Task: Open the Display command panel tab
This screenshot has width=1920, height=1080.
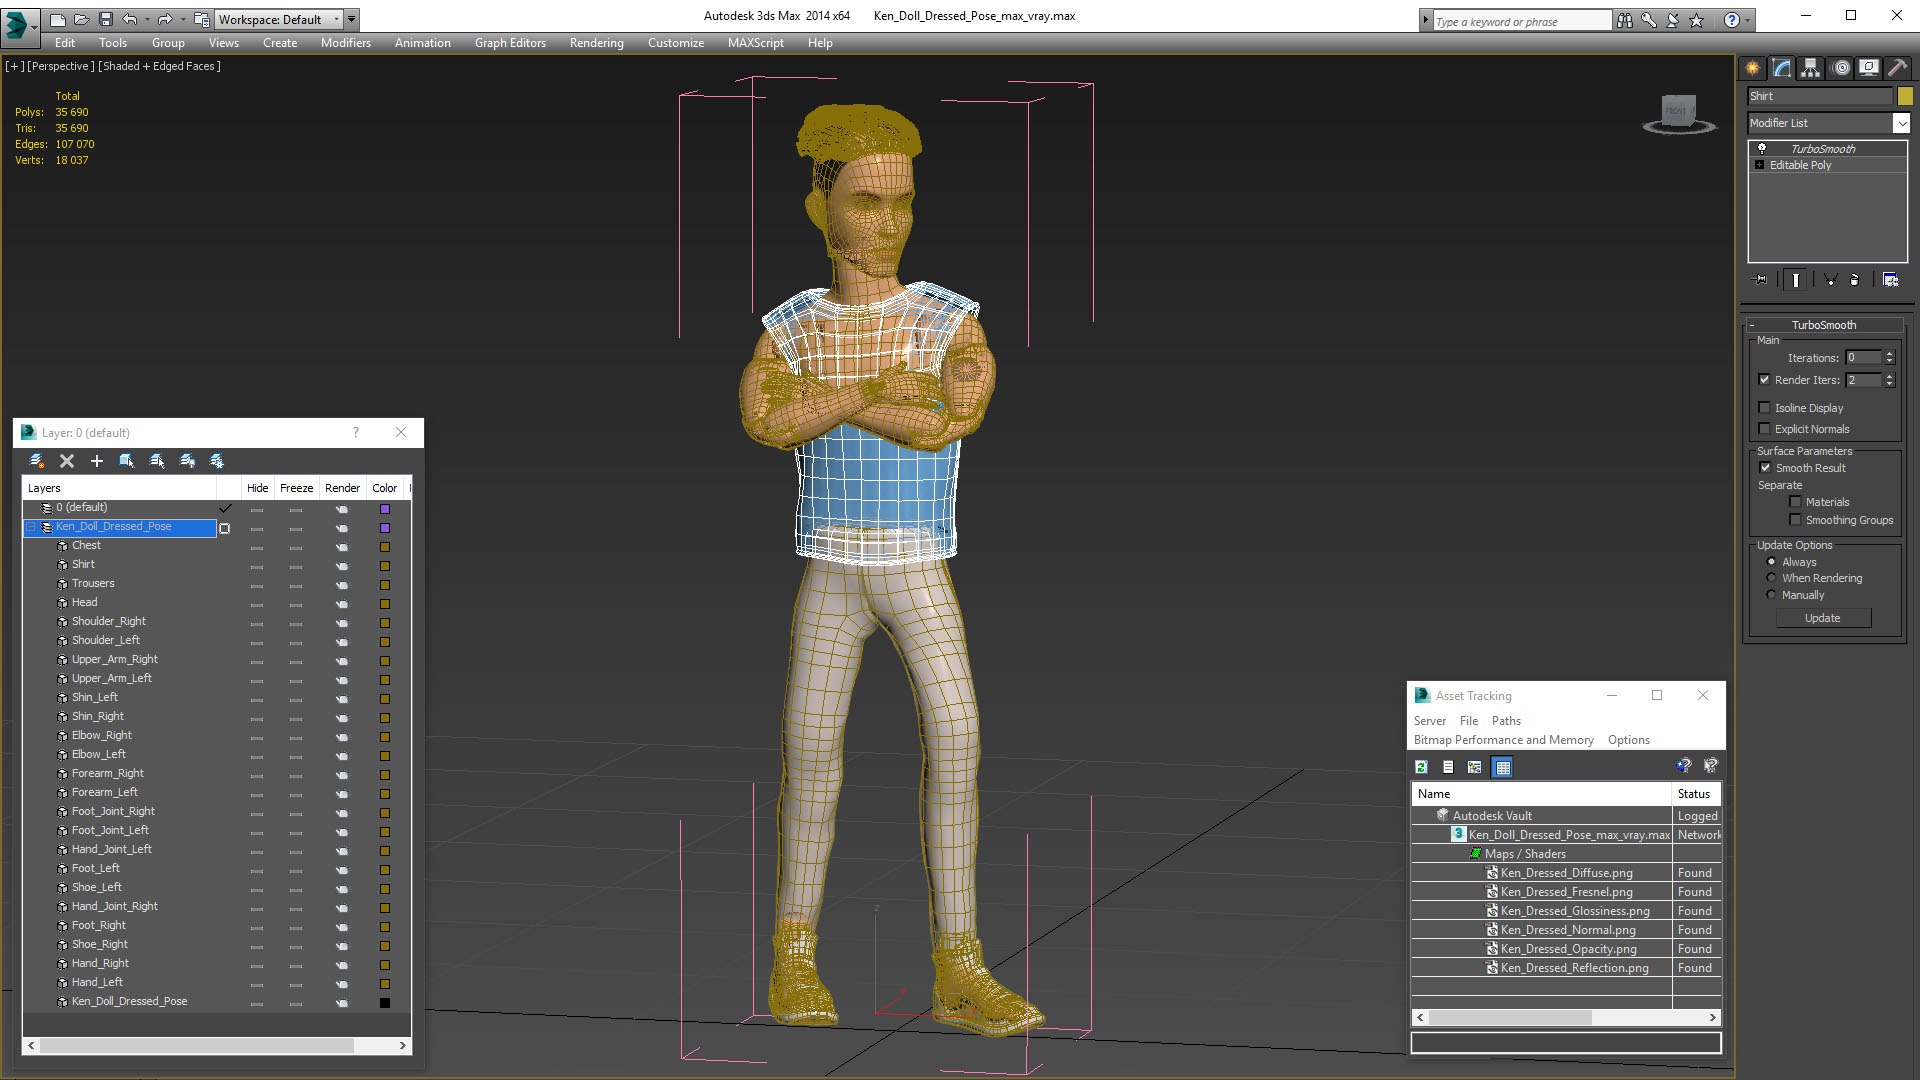Action: (1868, 68)
